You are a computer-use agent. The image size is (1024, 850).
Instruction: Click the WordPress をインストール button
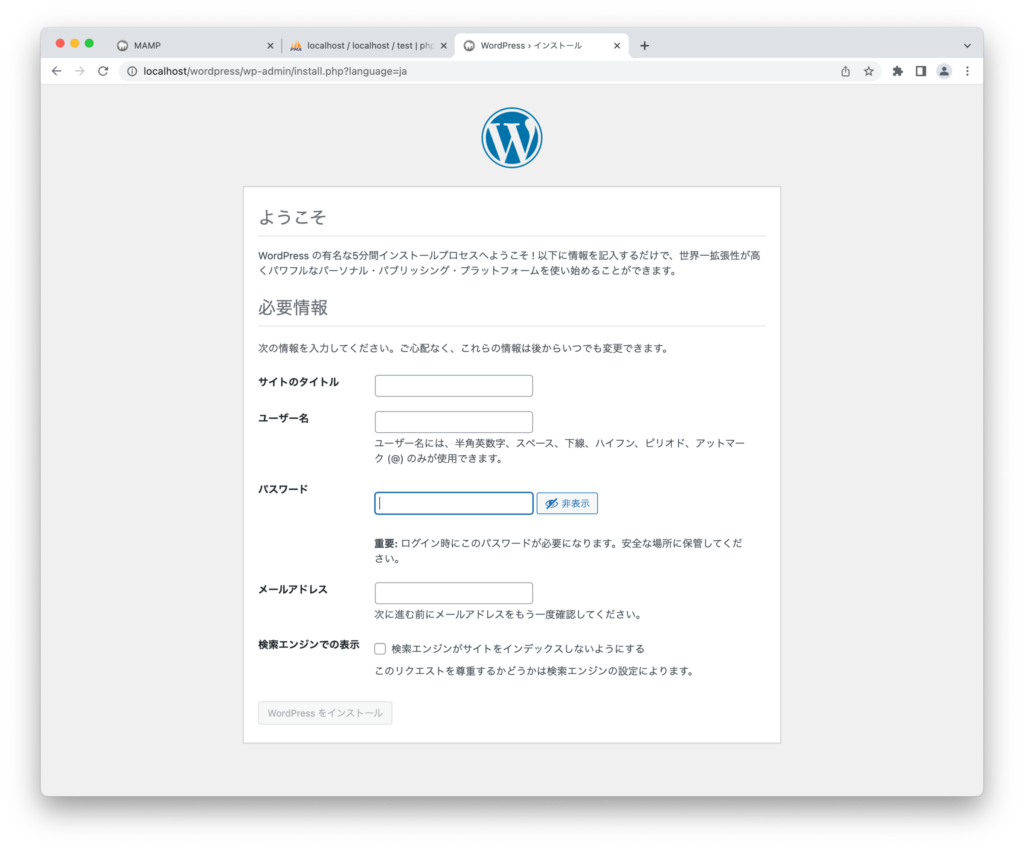(x=325, y=713)
